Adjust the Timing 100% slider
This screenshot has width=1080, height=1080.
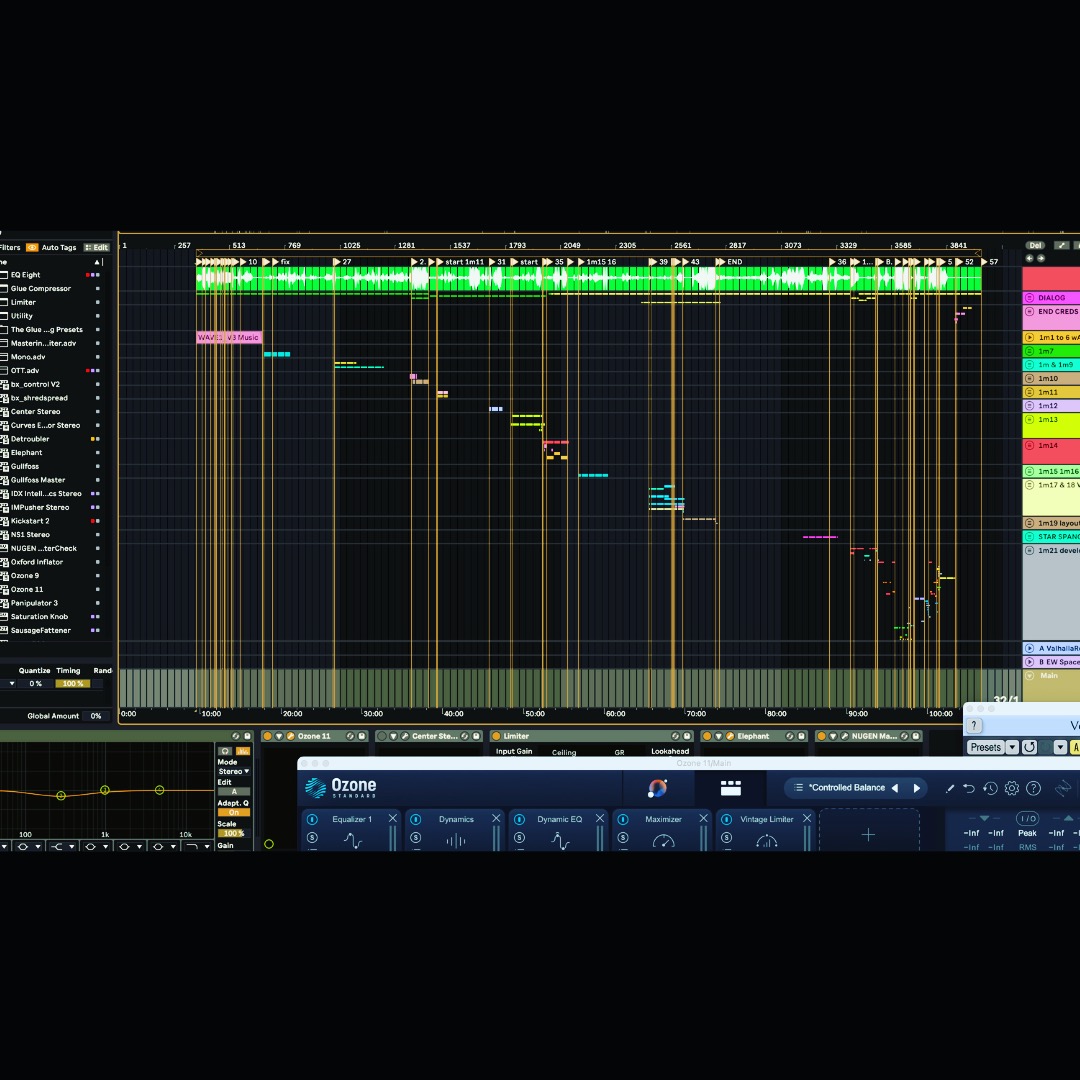(x=72, y=683)
